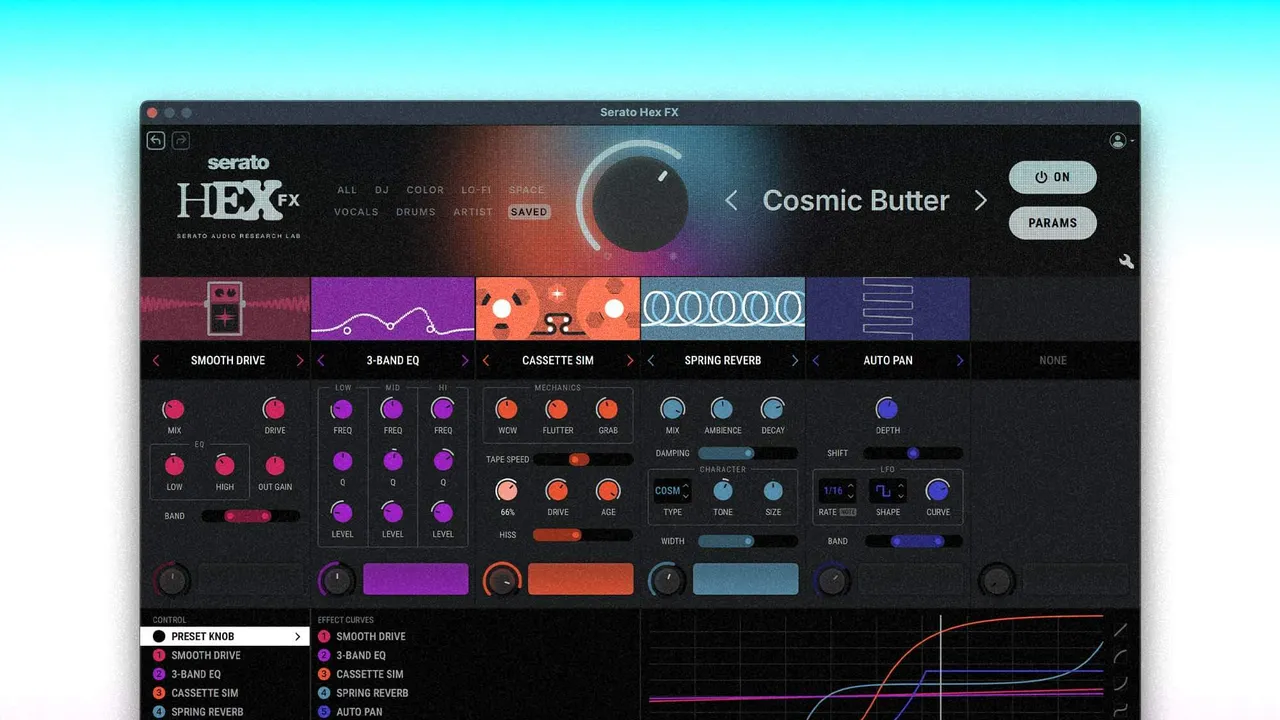Click the LFO CURVE knob
The height and width of the screenshot is (720, 1280).
click(x=938, y=491)
